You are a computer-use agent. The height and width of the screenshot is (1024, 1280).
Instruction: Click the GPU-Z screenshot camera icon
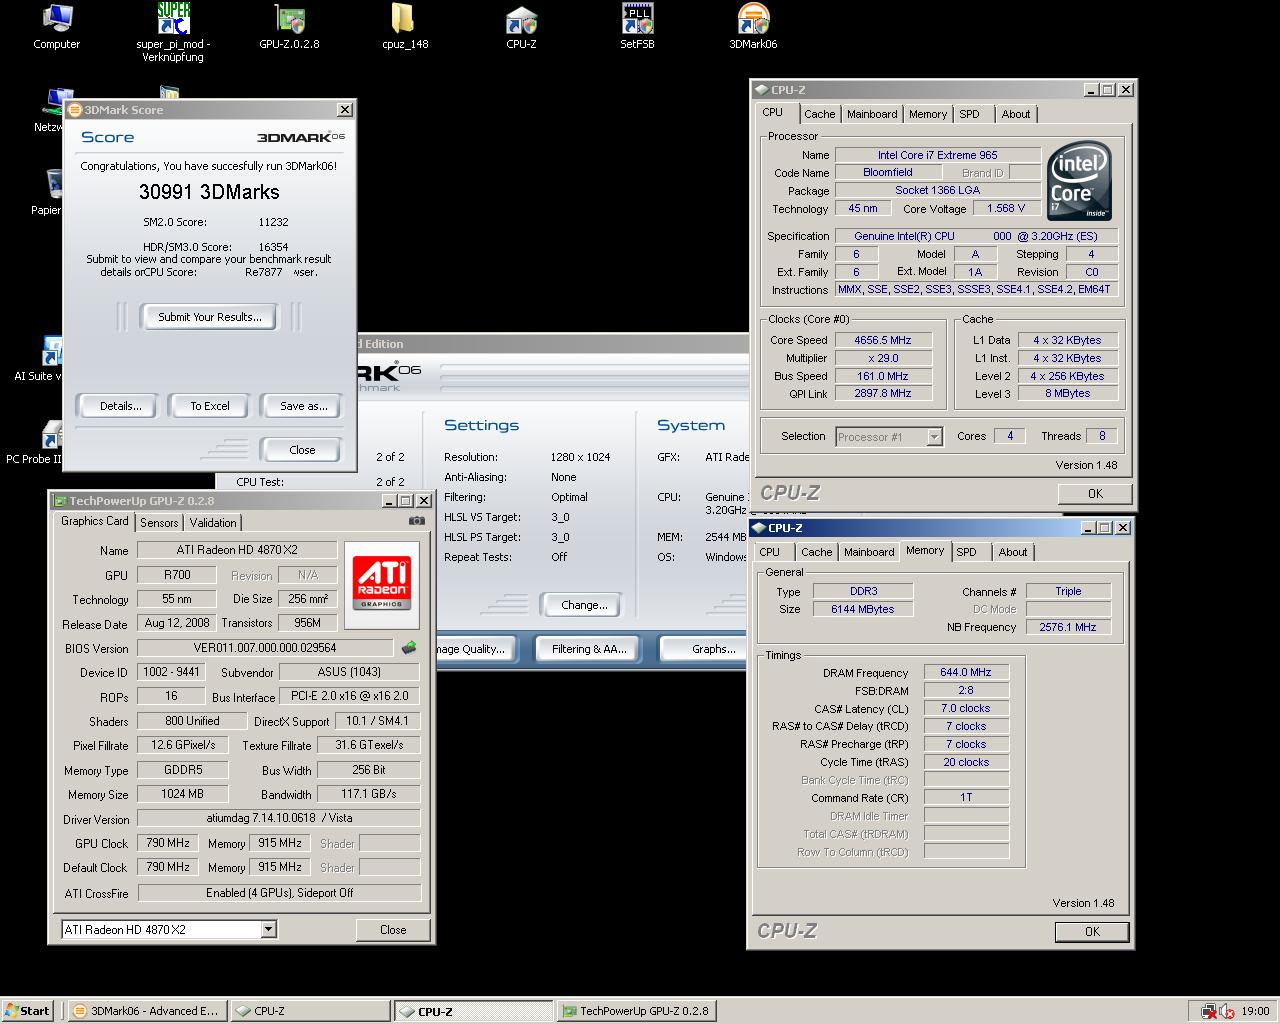coord(417,521)
